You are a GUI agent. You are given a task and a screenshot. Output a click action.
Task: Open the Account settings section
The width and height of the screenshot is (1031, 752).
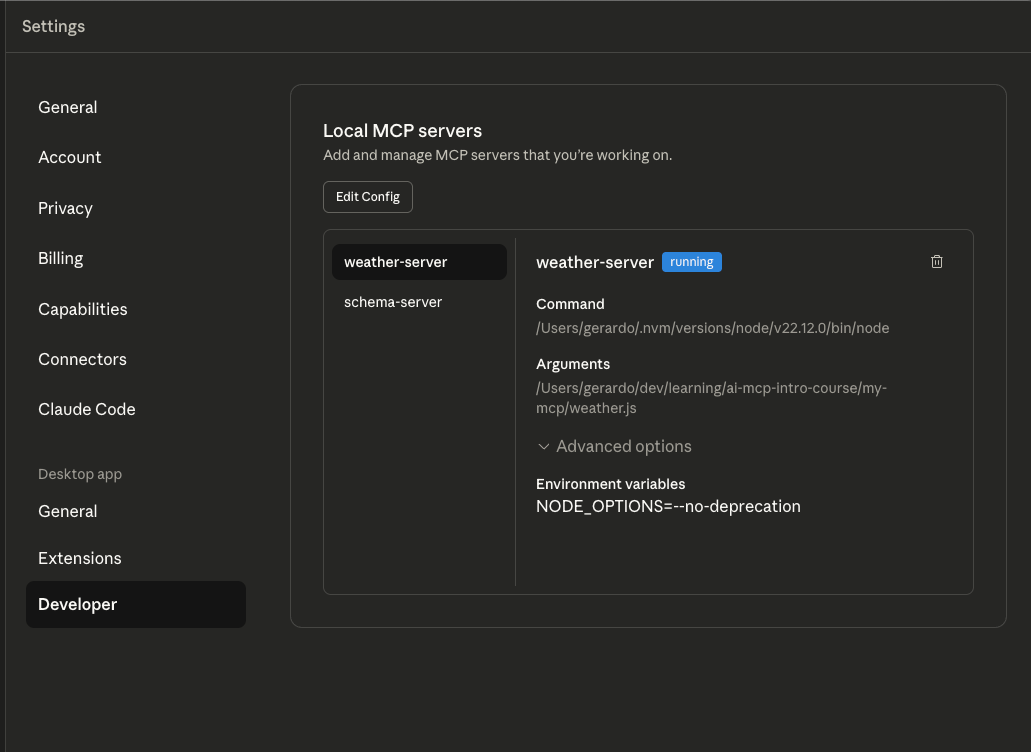[x=69, y=157]
